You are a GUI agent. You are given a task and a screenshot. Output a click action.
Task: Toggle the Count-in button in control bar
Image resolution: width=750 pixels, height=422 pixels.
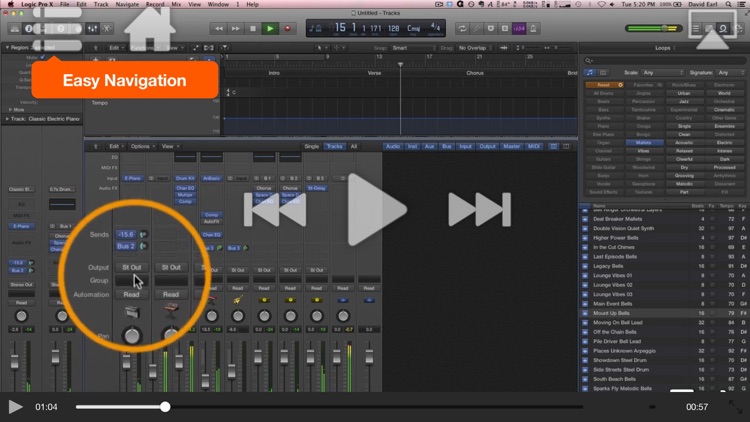pyautogui.click(x=519, y=29)
